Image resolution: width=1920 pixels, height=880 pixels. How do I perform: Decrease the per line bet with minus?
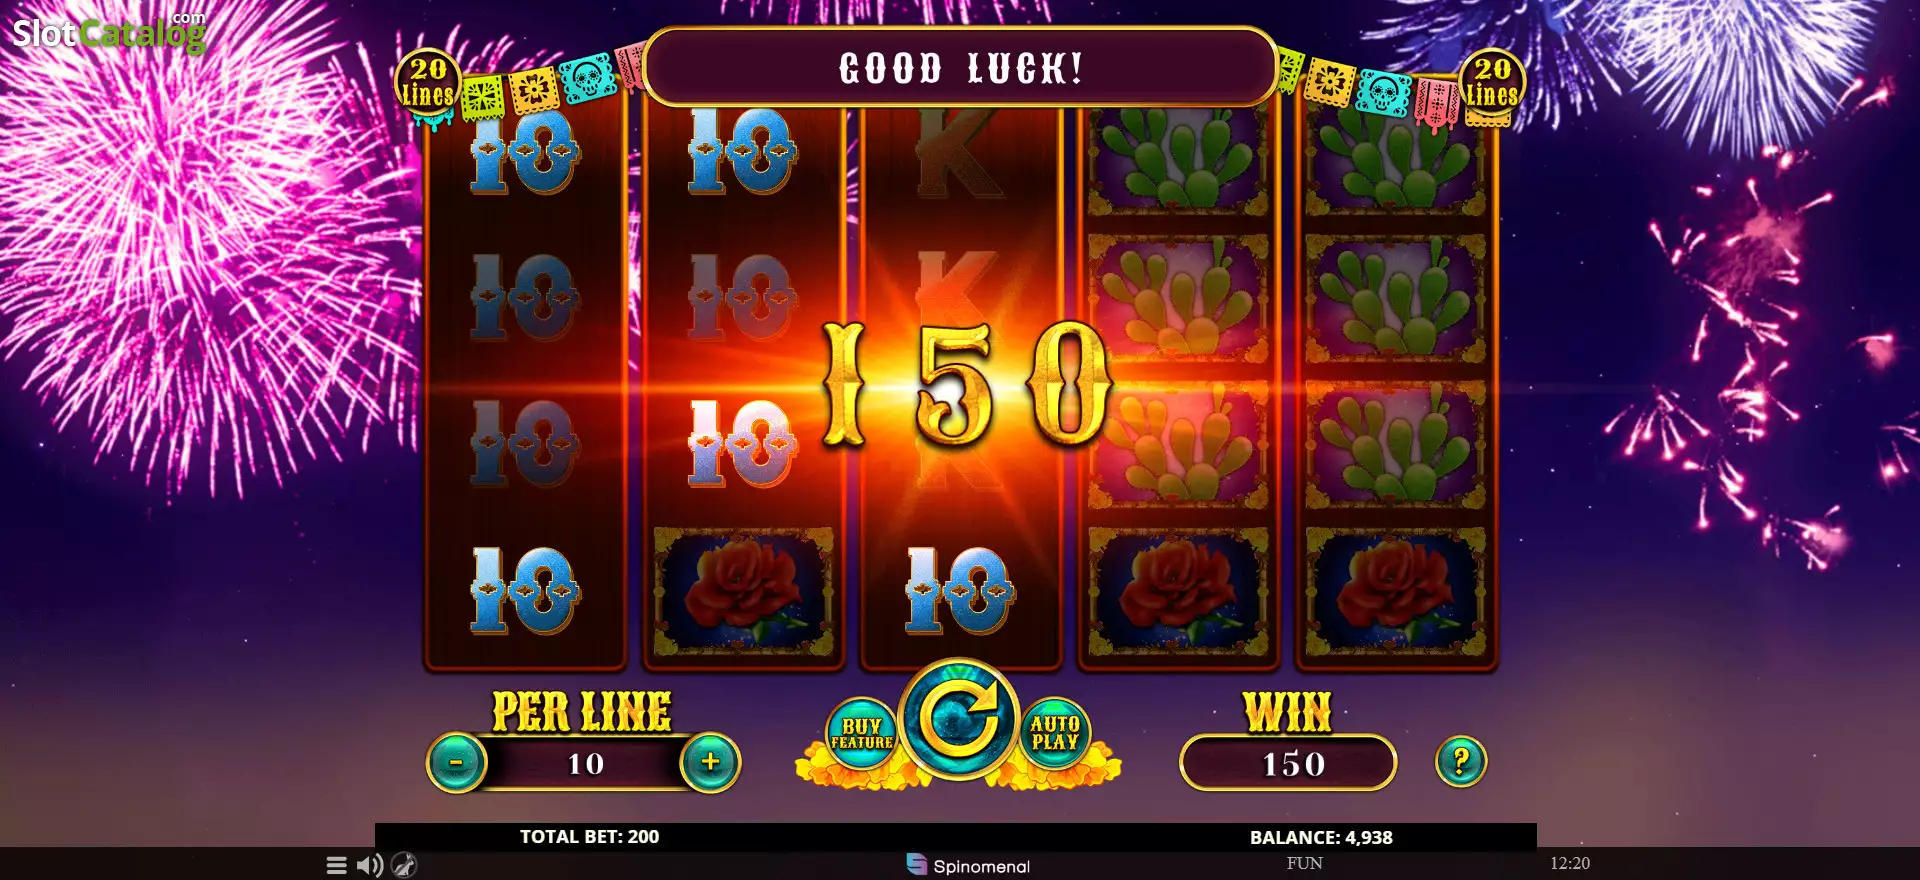pyautogui.click(x=457, y=762)
